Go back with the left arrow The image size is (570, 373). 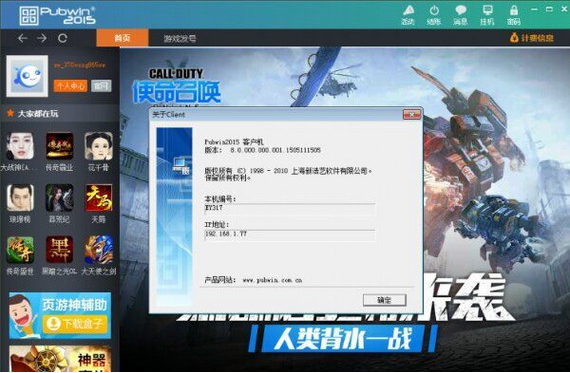[x=23, y=38]
